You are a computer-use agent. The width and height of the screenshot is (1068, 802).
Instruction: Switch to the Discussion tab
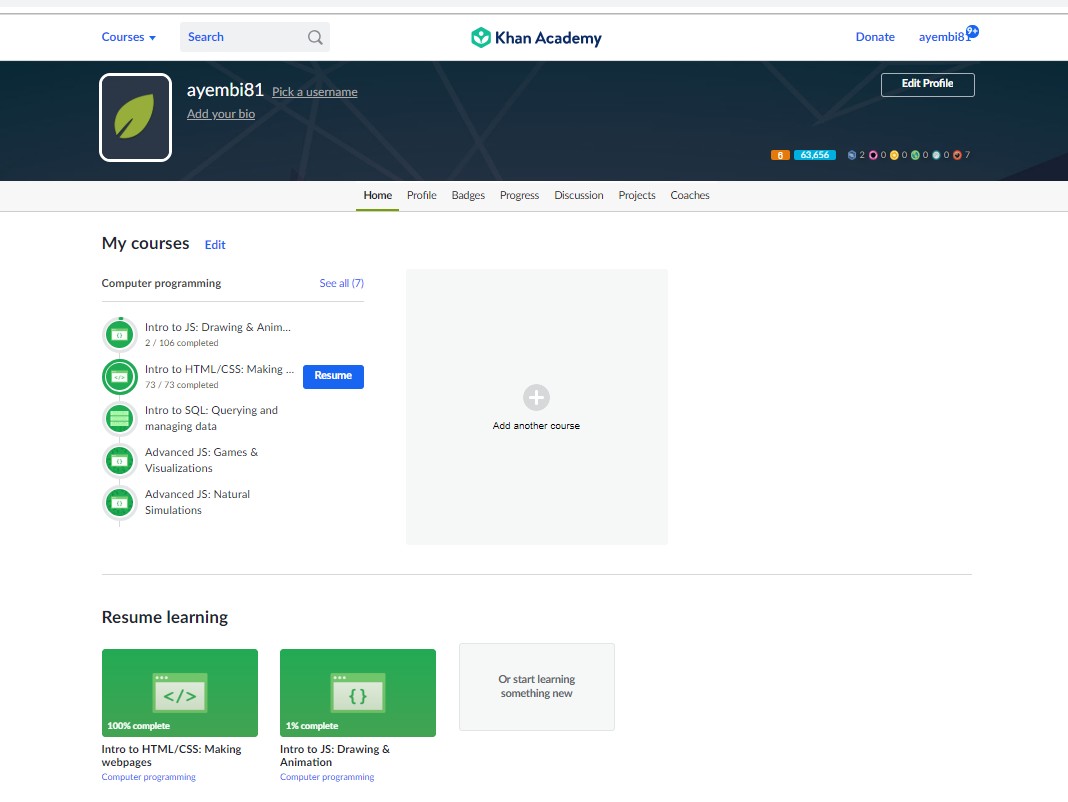578,195
